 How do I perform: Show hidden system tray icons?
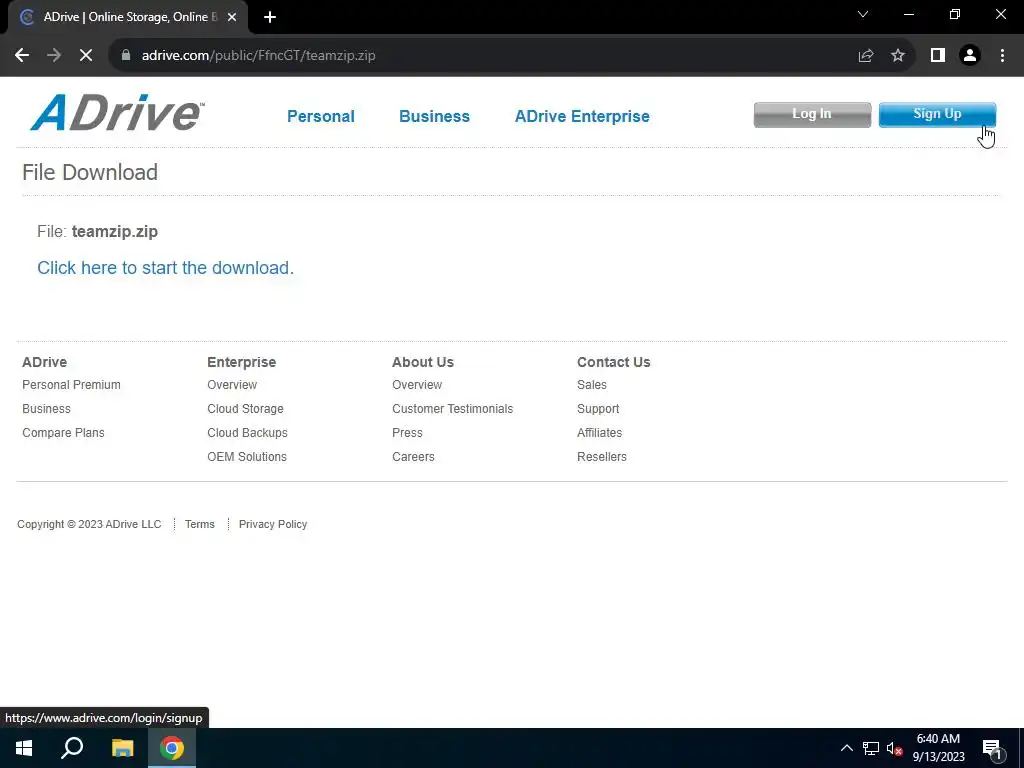click(x=846, y=748)
